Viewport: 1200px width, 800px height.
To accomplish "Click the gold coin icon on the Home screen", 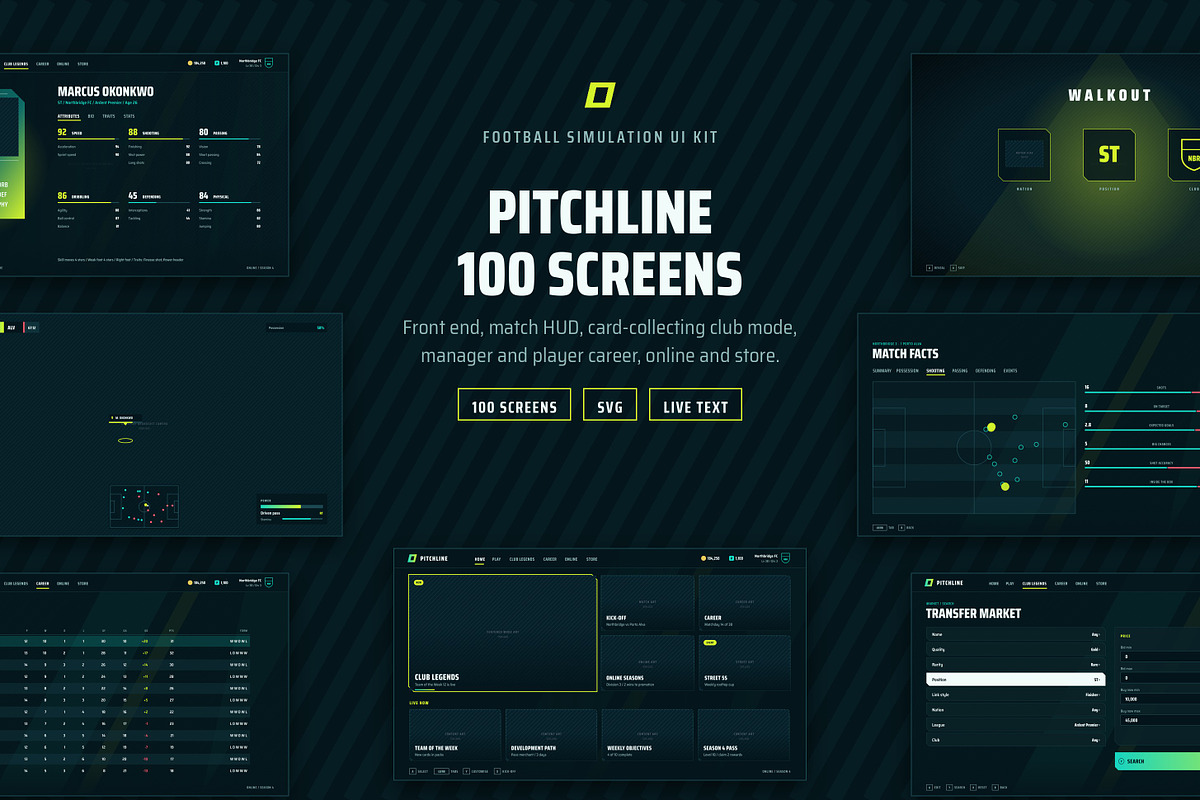I will pos(704,558).
